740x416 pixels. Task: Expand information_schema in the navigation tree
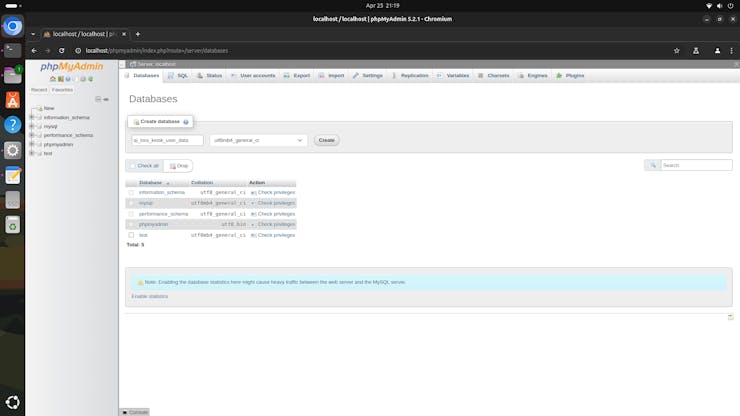[x=32, y=117]
